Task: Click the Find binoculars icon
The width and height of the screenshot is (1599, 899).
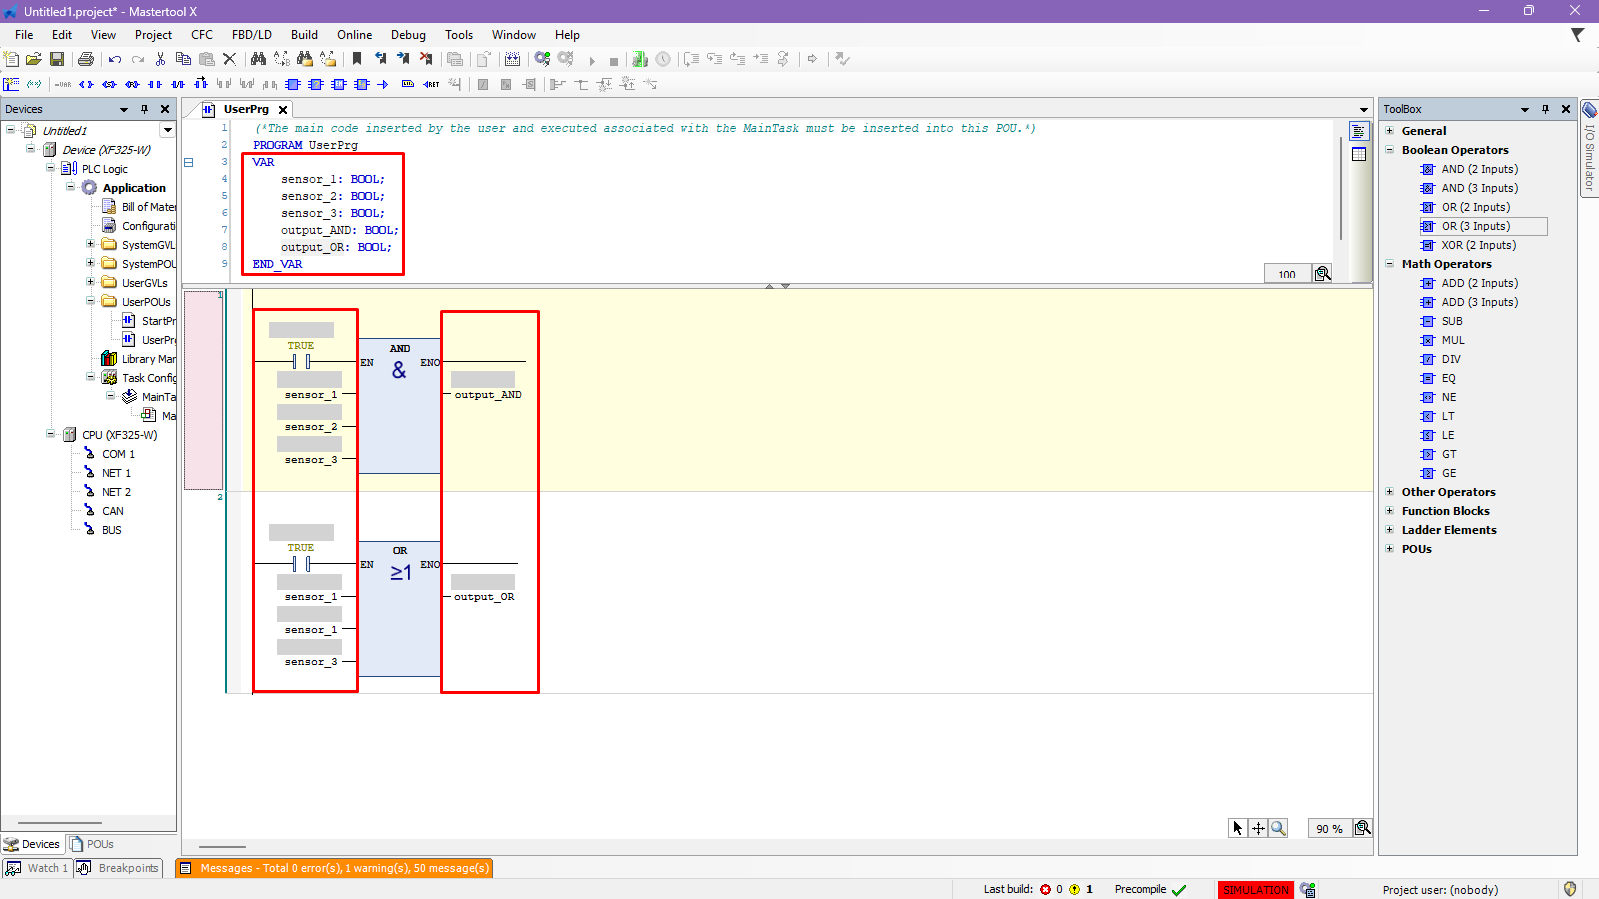Action: (258, 59)
